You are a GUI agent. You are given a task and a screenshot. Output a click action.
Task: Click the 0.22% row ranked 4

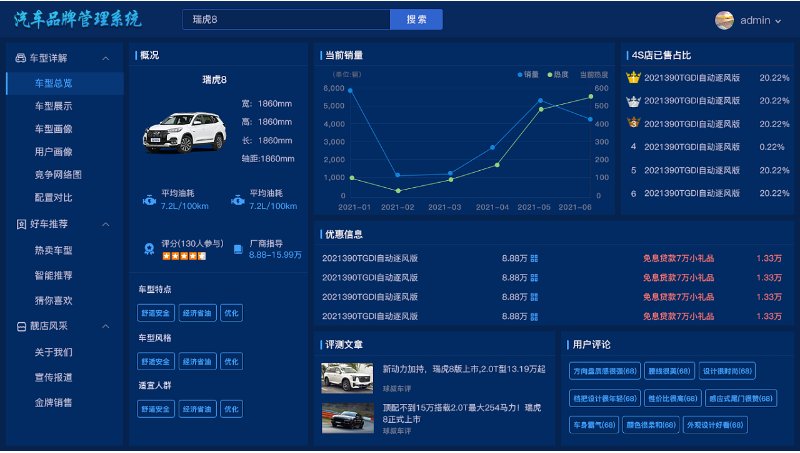click(708, 147)
